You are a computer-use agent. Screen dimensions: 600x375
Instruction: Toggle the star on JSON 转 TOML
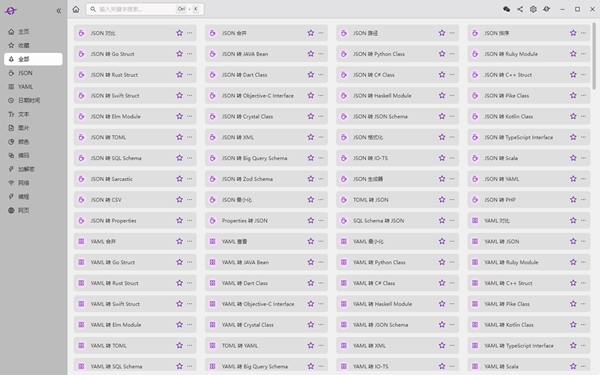click(x=179, y=137)
